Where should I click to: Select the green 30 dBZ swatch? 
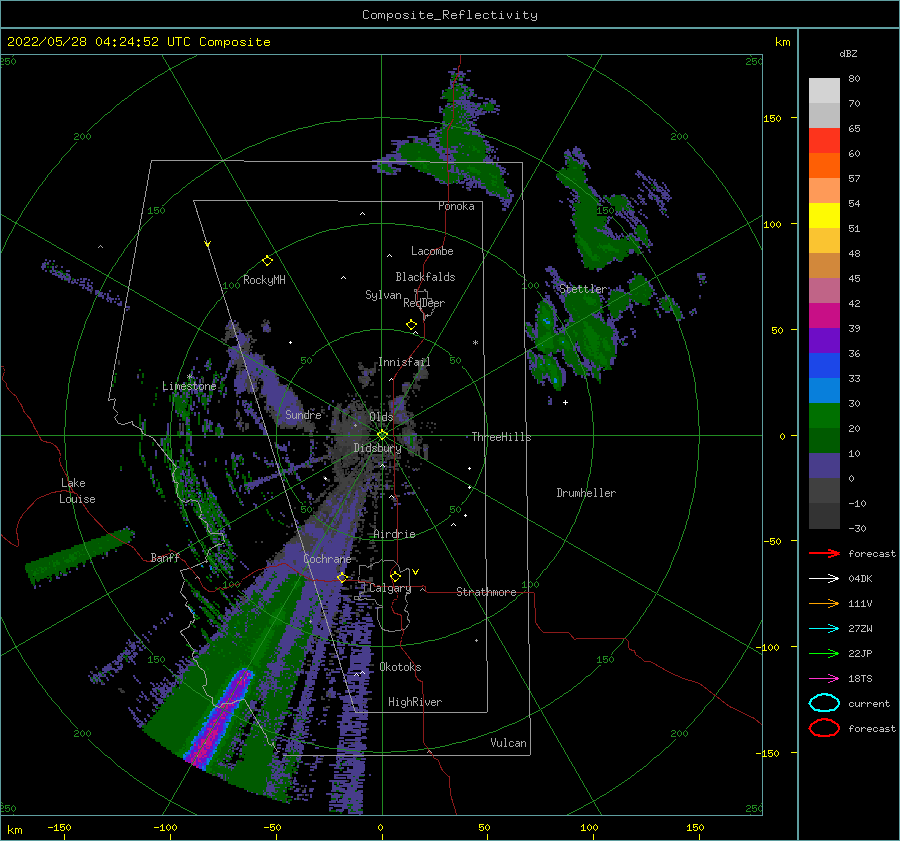click(824, 415)
